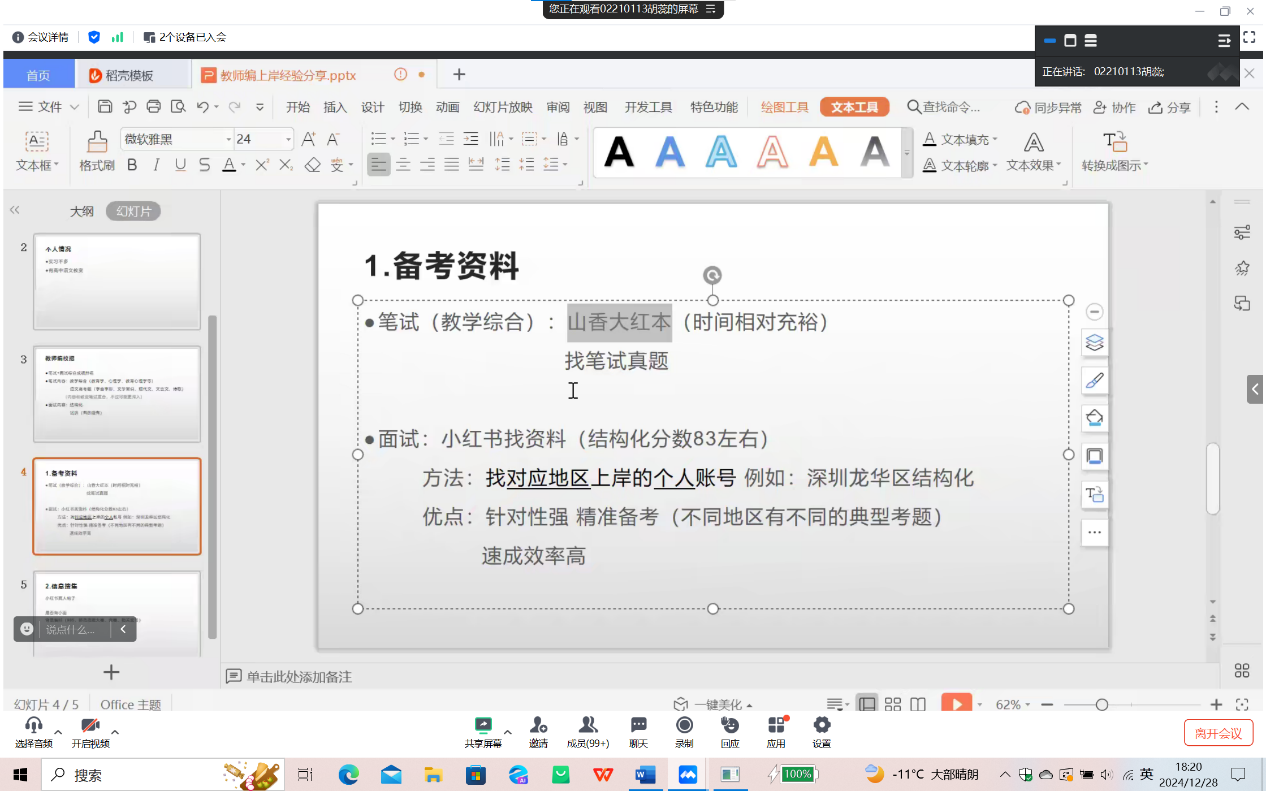The image size is (1266, 791).
Task: Click the 分享 share button
Action: tap(1170, 107)
